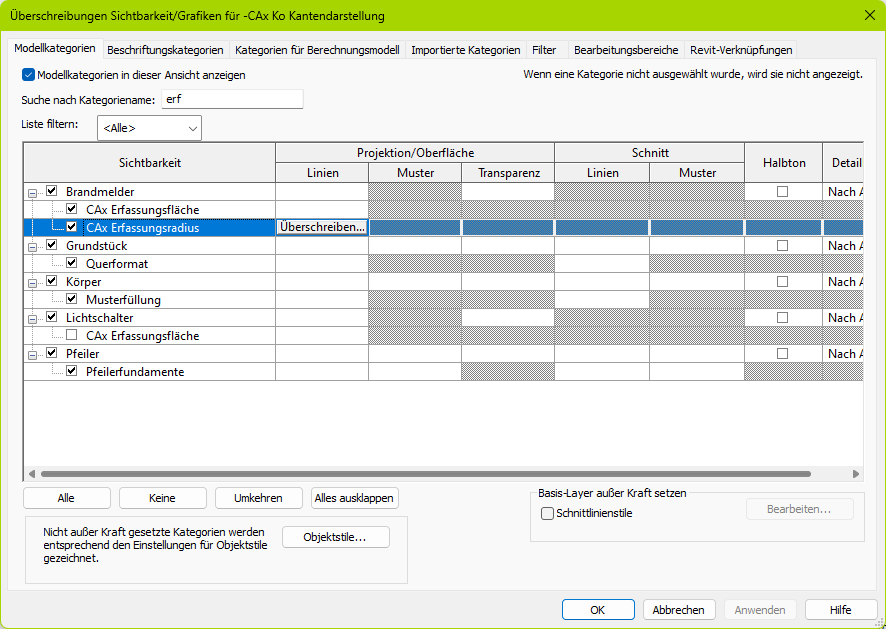Click the Alles ausklappen button
The width and height of the screenshot is (886, 629).
pyautogui.click(x=355, y=498)
